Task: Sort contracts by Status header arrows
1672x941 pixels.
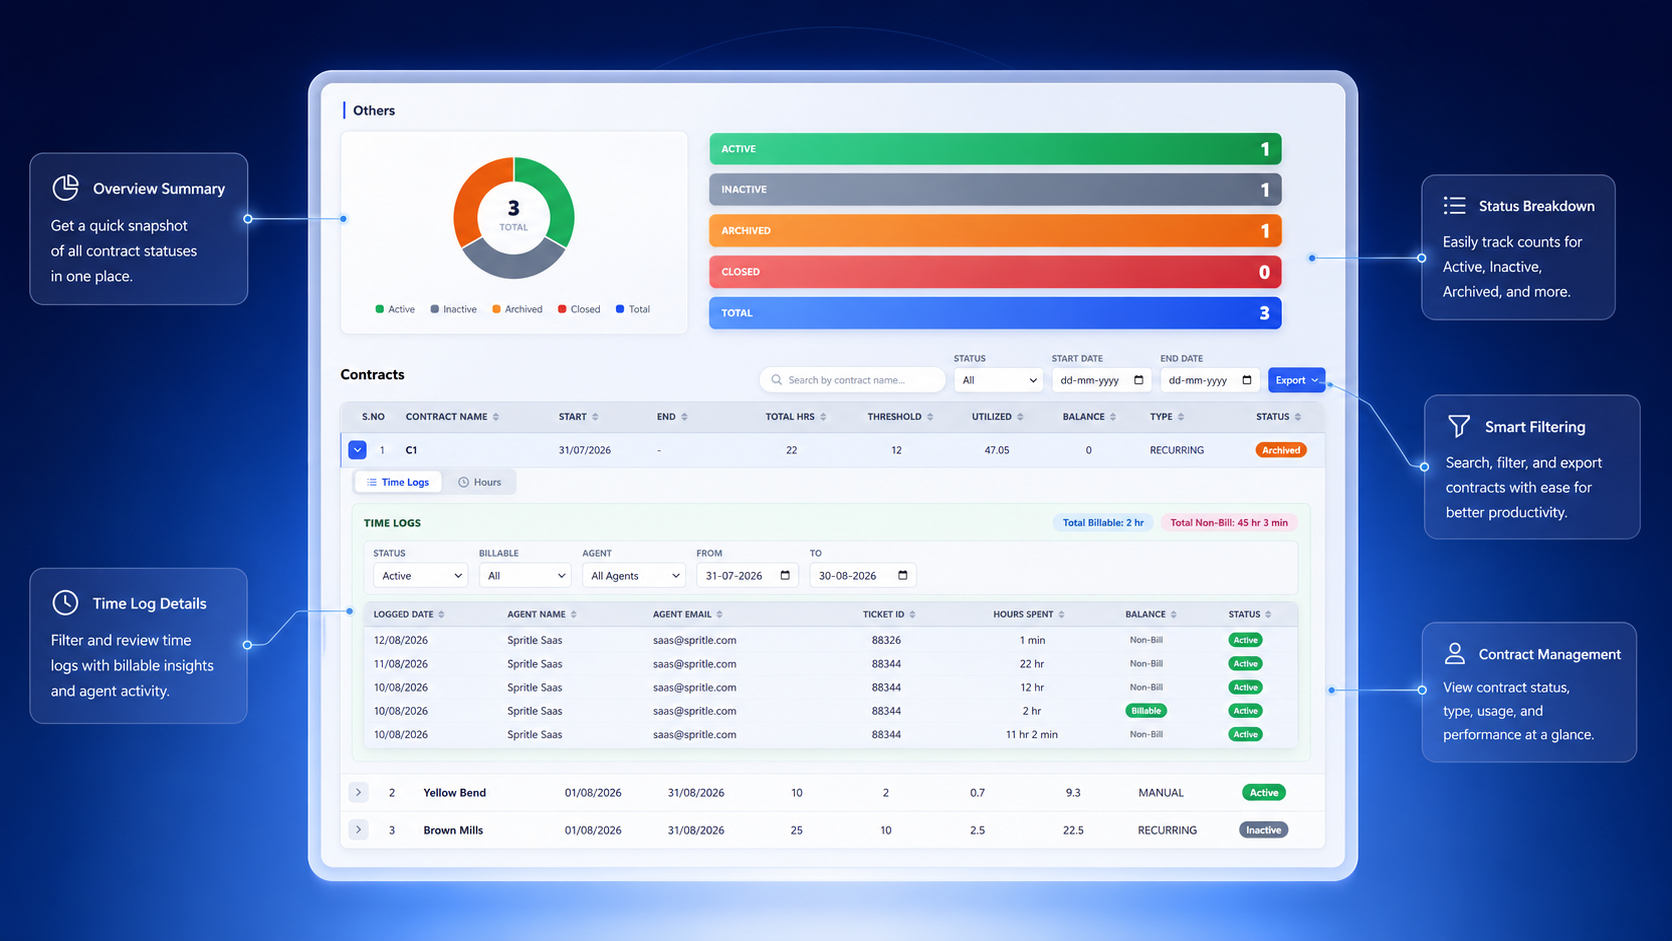Action: click(x=1298, y=417)
